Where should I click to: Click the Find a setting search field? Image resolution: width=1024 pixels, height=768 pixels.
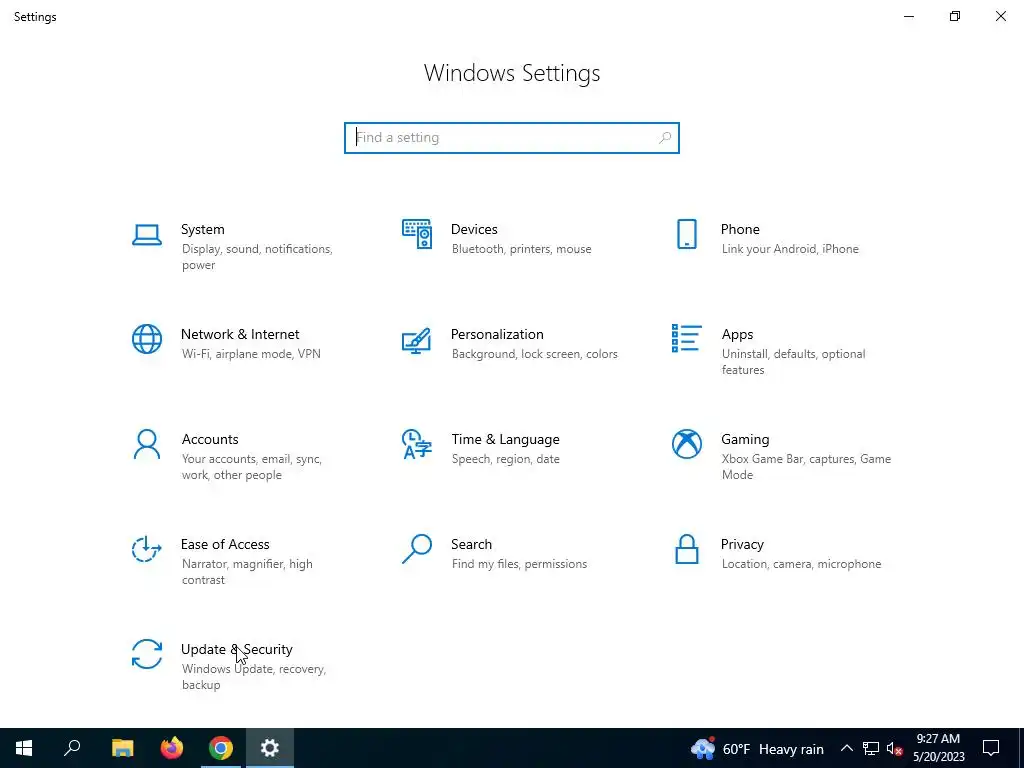tap(511, 138)
